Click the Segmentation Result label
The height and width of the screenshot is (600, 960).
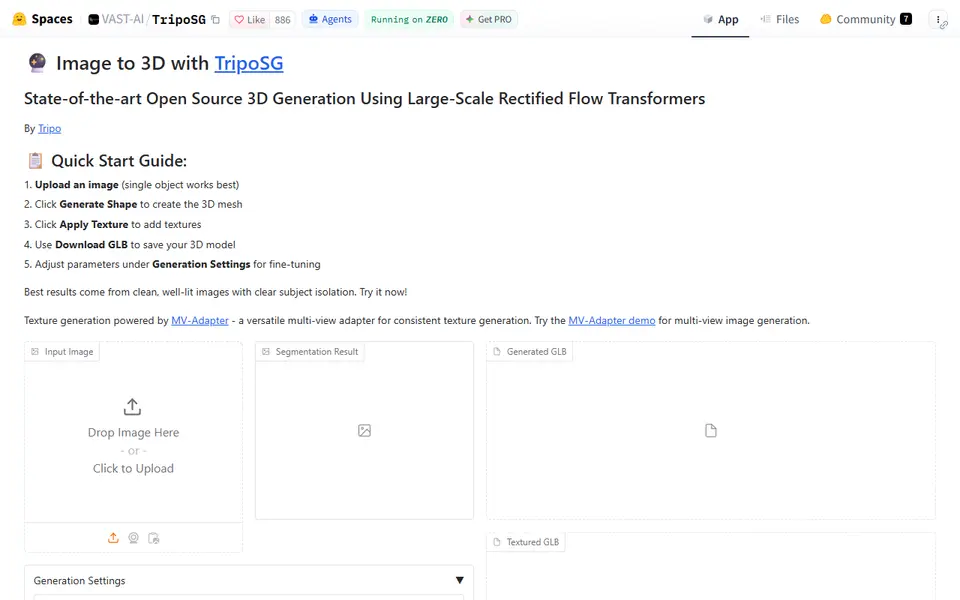310,351
